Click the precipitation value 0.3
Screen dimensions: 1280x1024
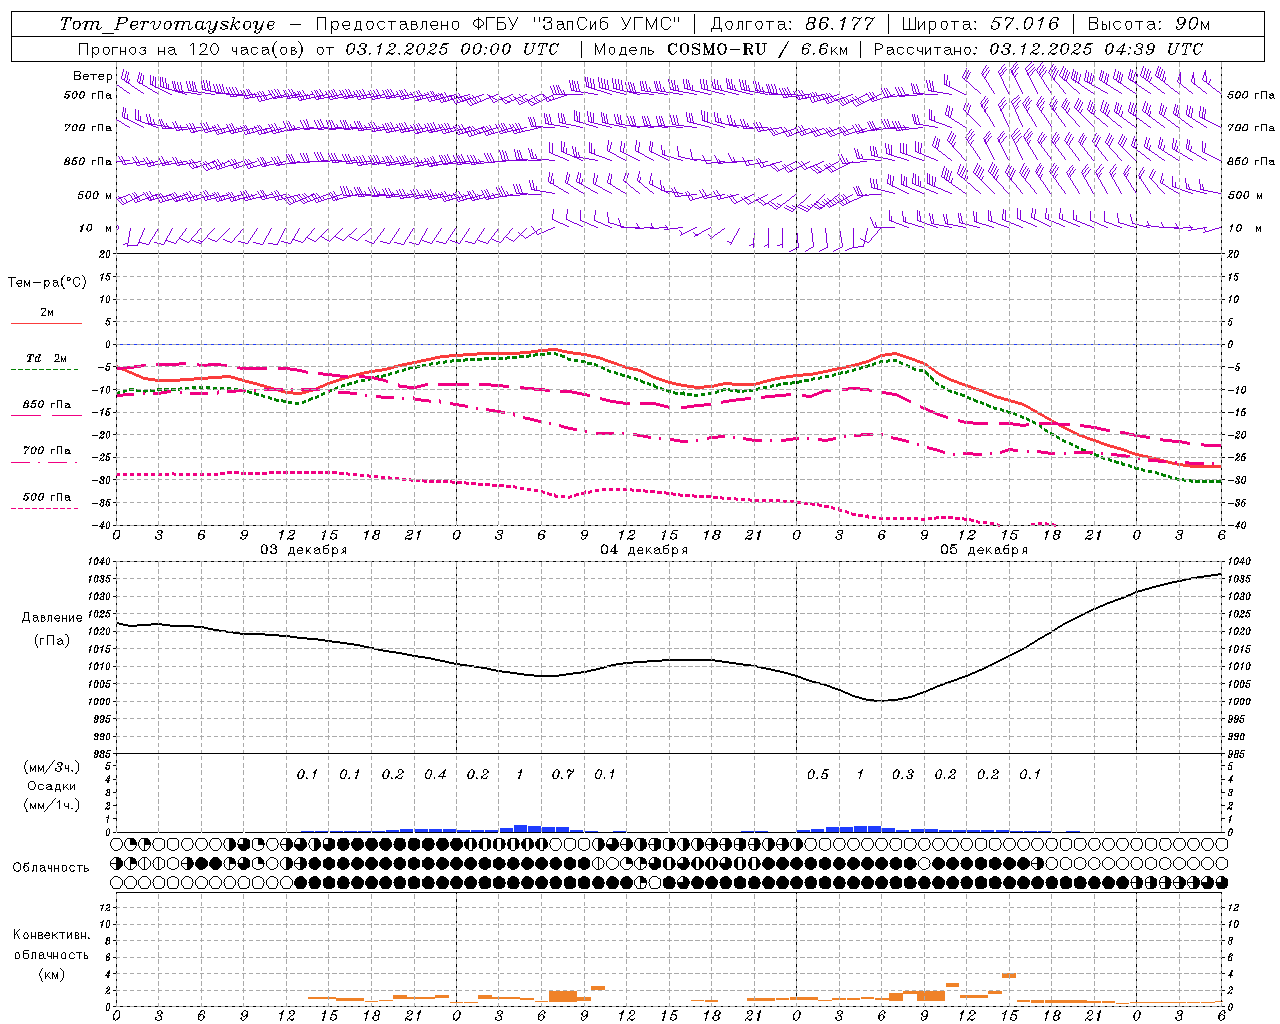tap(903, 774)
